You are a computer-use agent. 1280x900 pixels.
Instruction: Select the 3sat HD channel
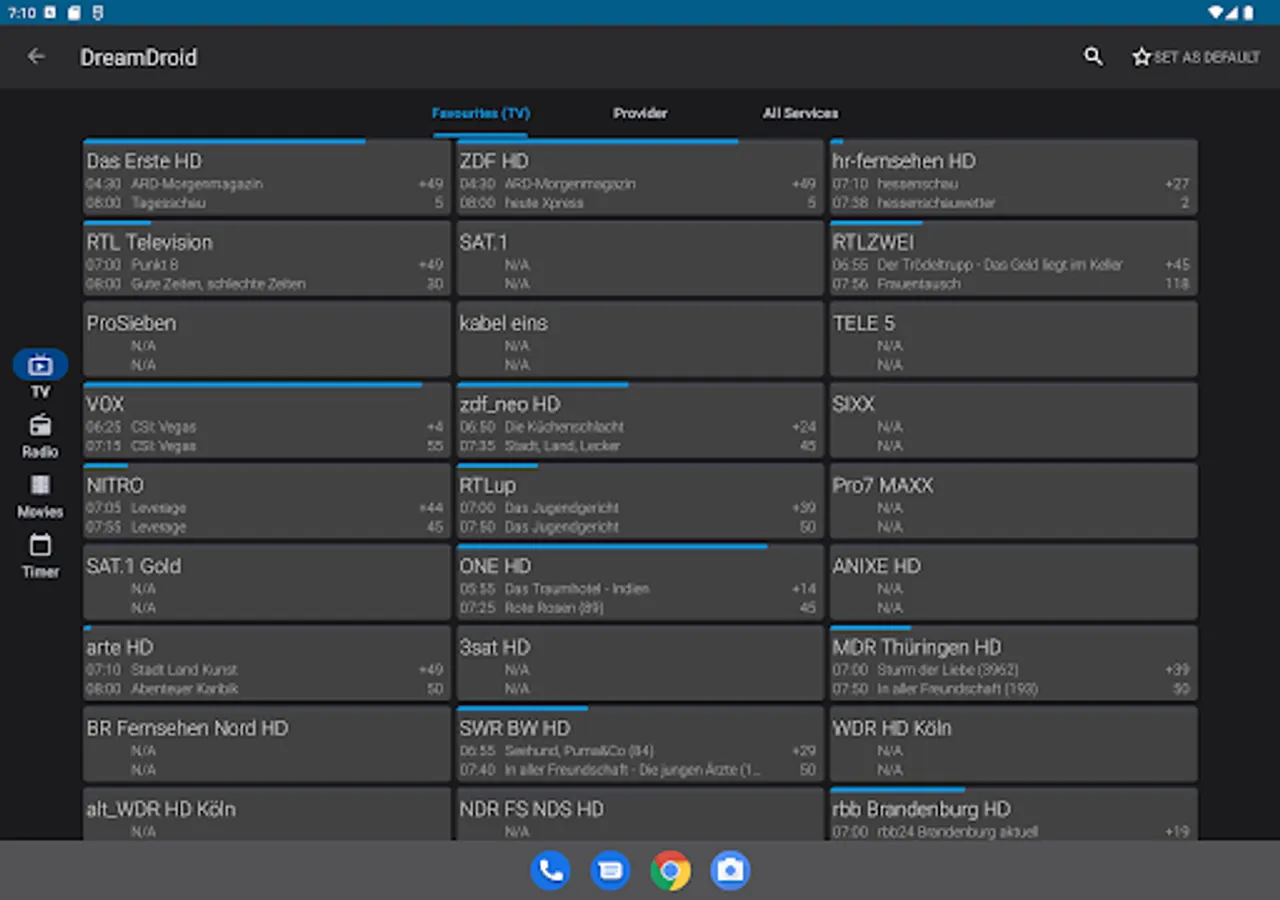coord(640,663)
